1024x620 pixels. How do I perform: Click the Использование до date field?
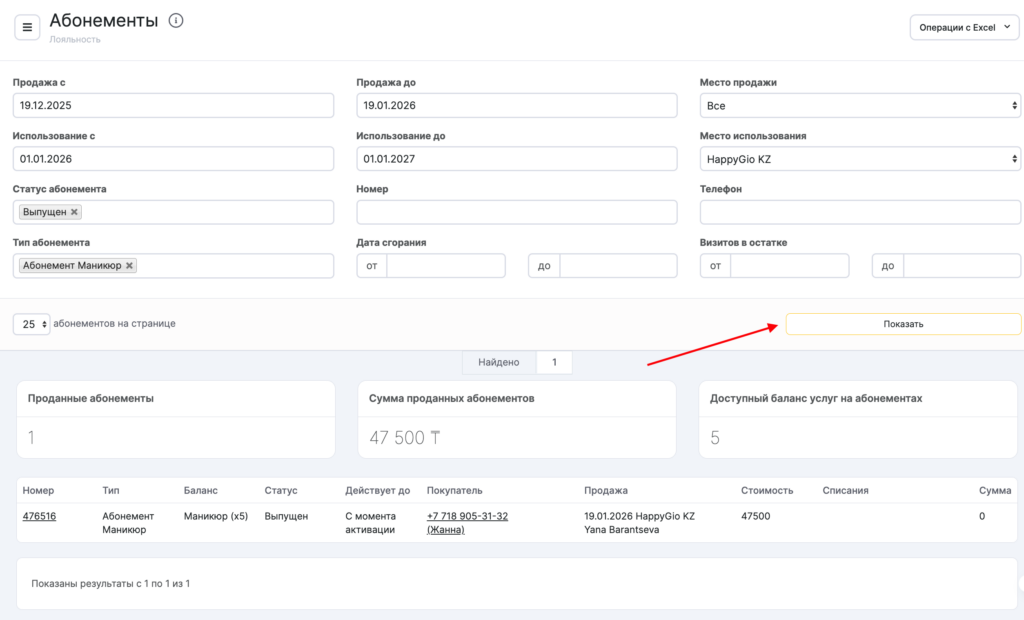tap(516, 158)
